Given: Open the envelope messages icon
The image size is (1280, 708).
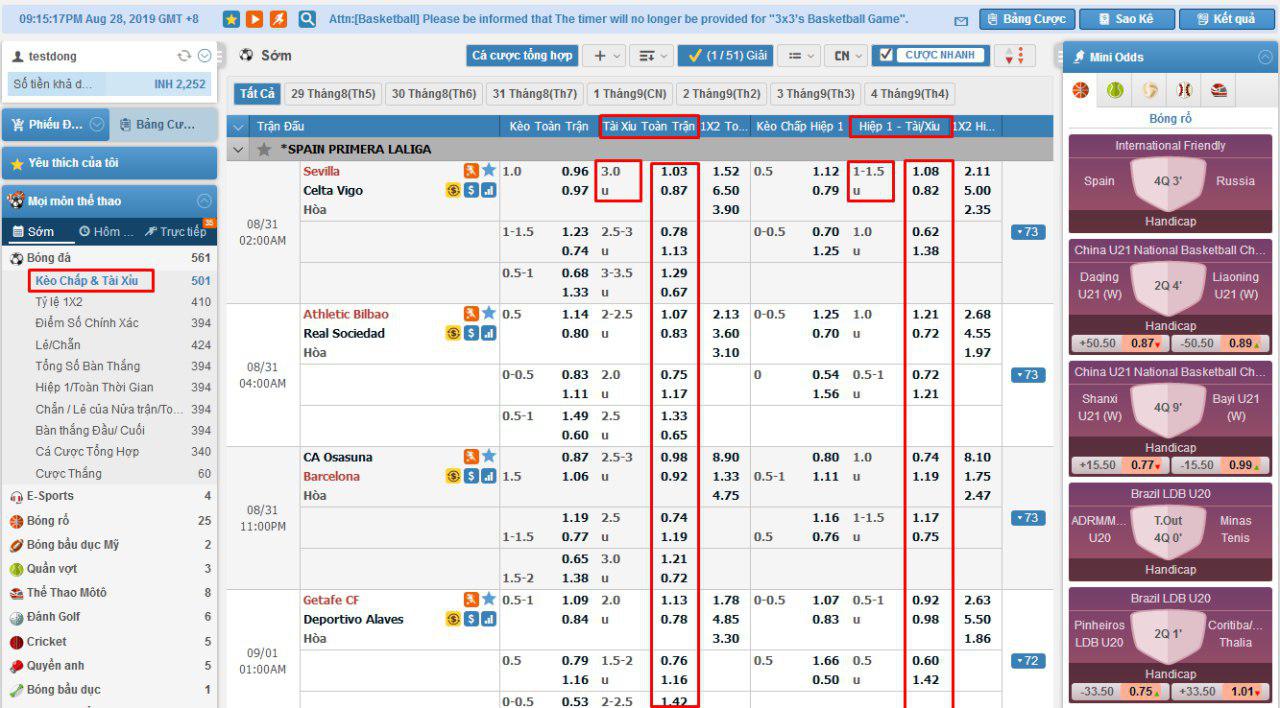Looking at the screenshot, I should (x=961, y=20).
